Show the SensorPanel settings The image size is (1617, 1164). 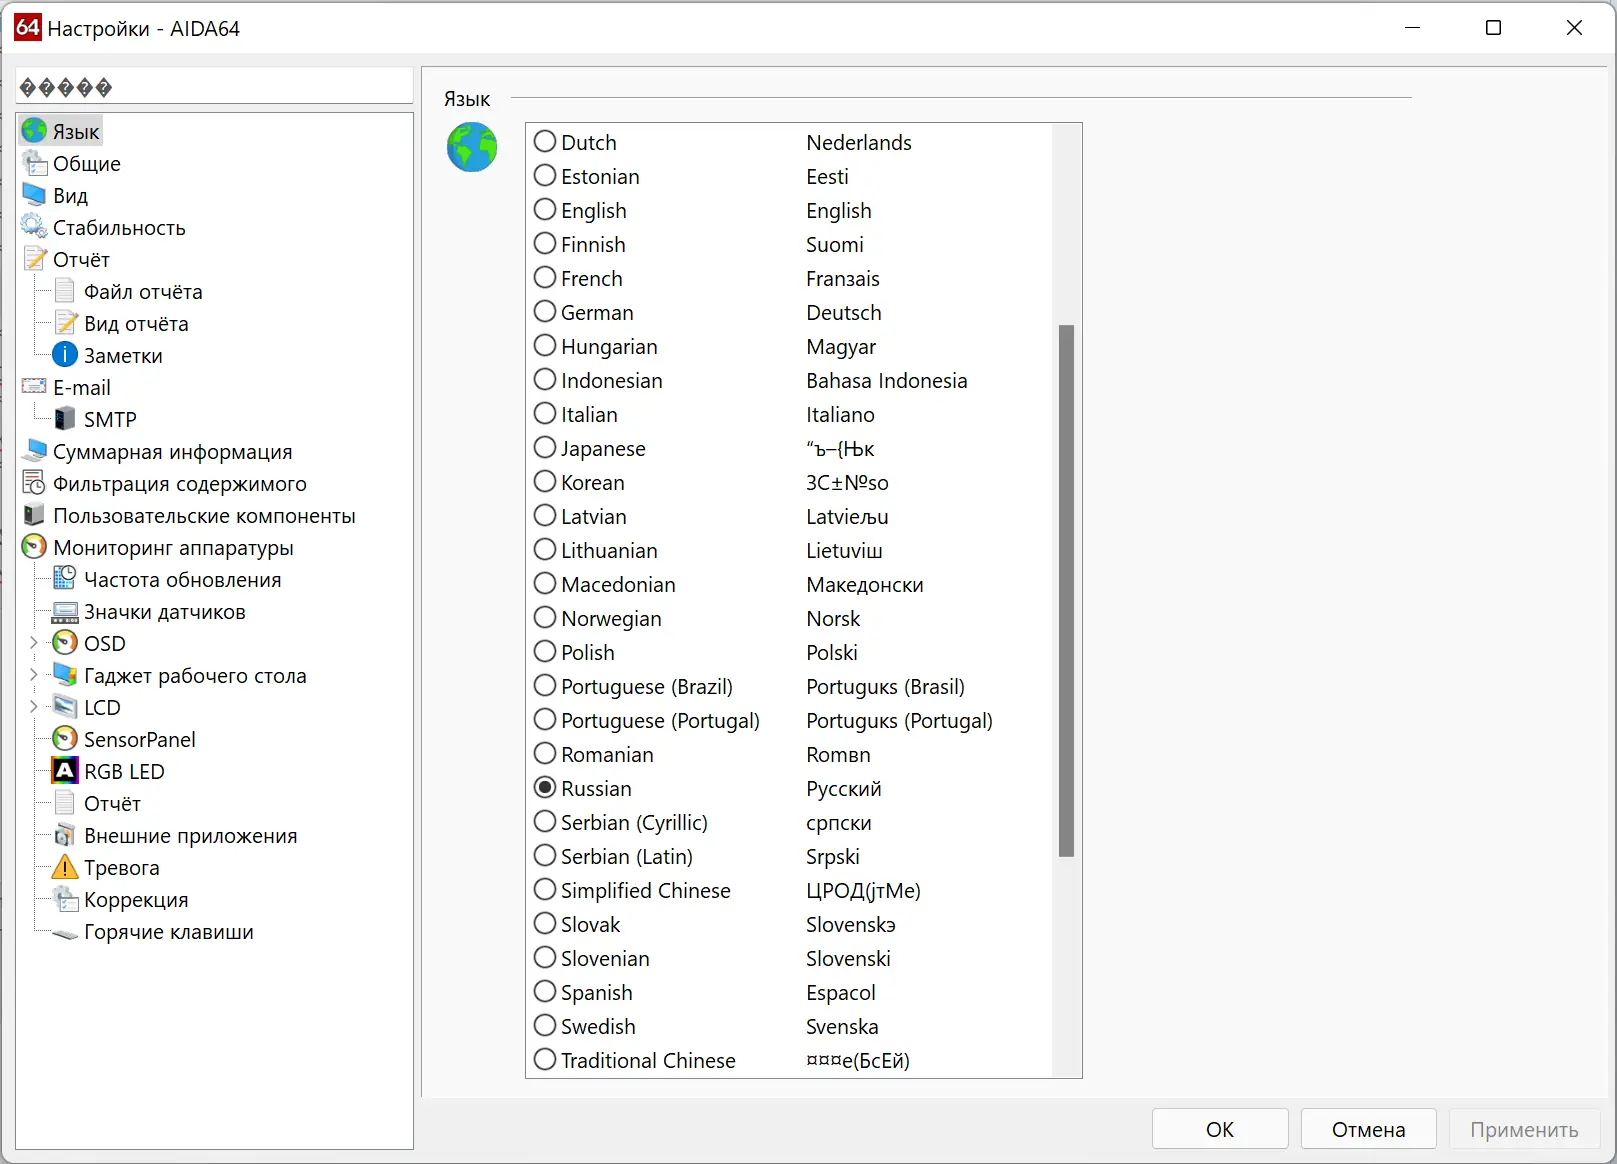140,740
